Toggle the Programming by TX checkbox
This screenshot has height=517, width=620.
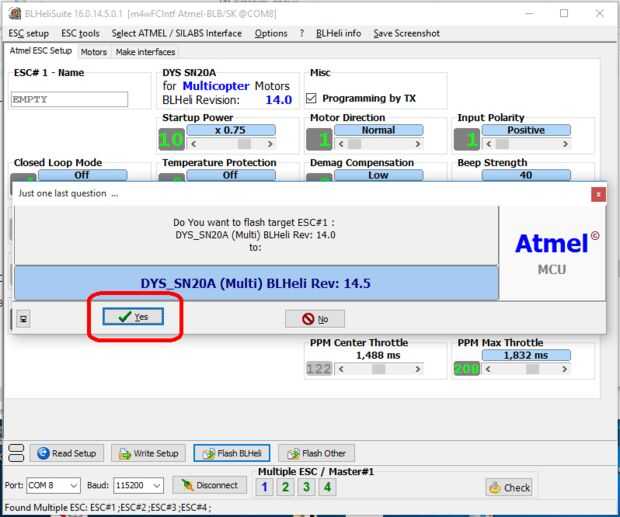[x=312, y=98]
